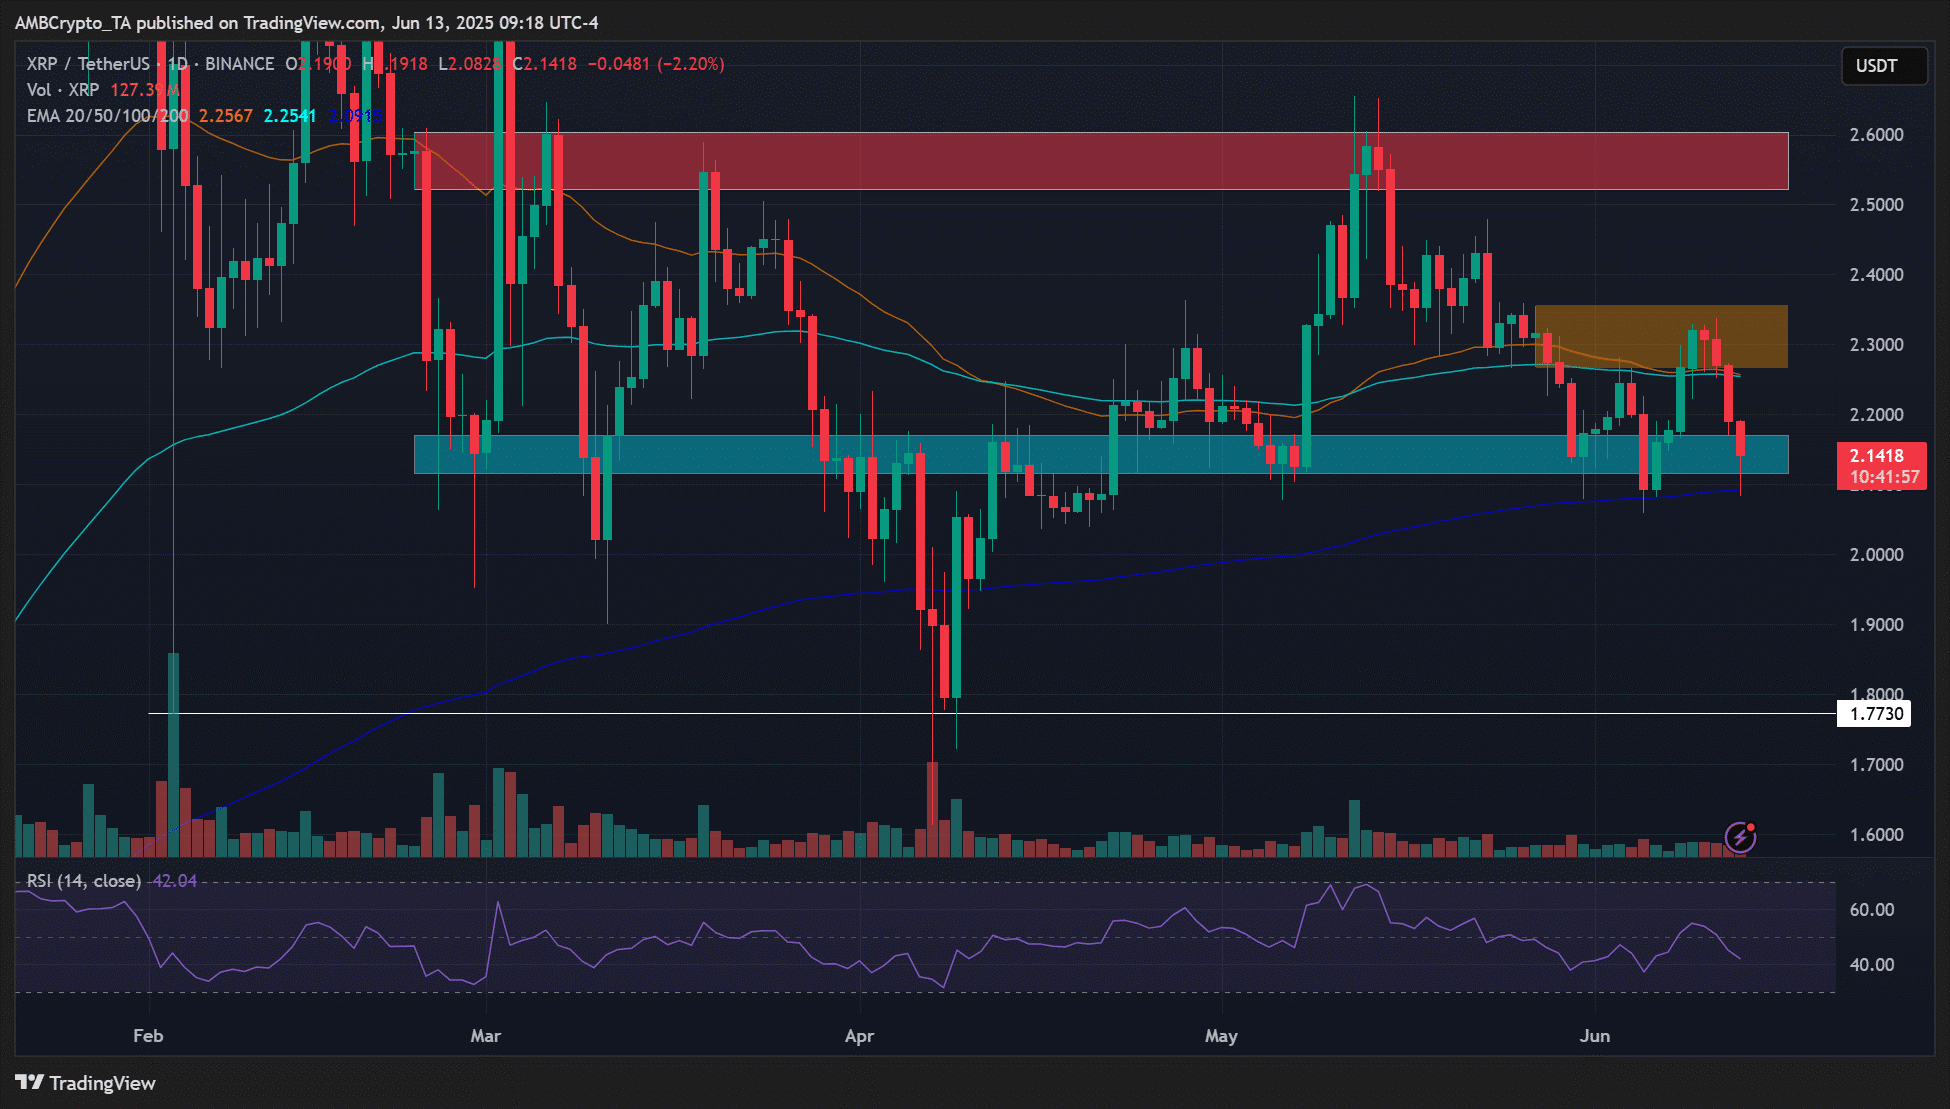1950x1109 pixels.
Task: Click the Jun label on the time axis
Action: (1594, 1036)
